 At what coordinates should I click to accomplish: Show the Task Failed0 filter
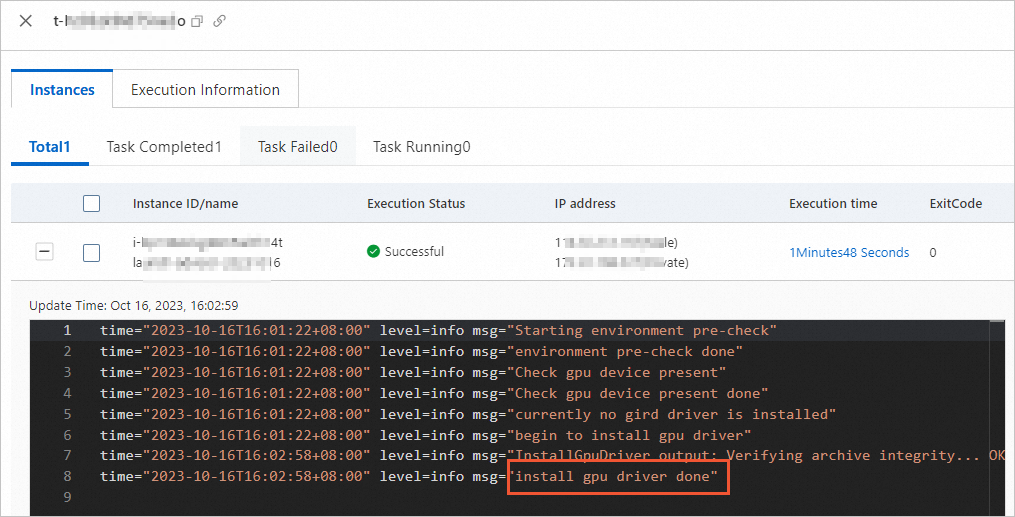pyautogui.click(x=298, y=147)
